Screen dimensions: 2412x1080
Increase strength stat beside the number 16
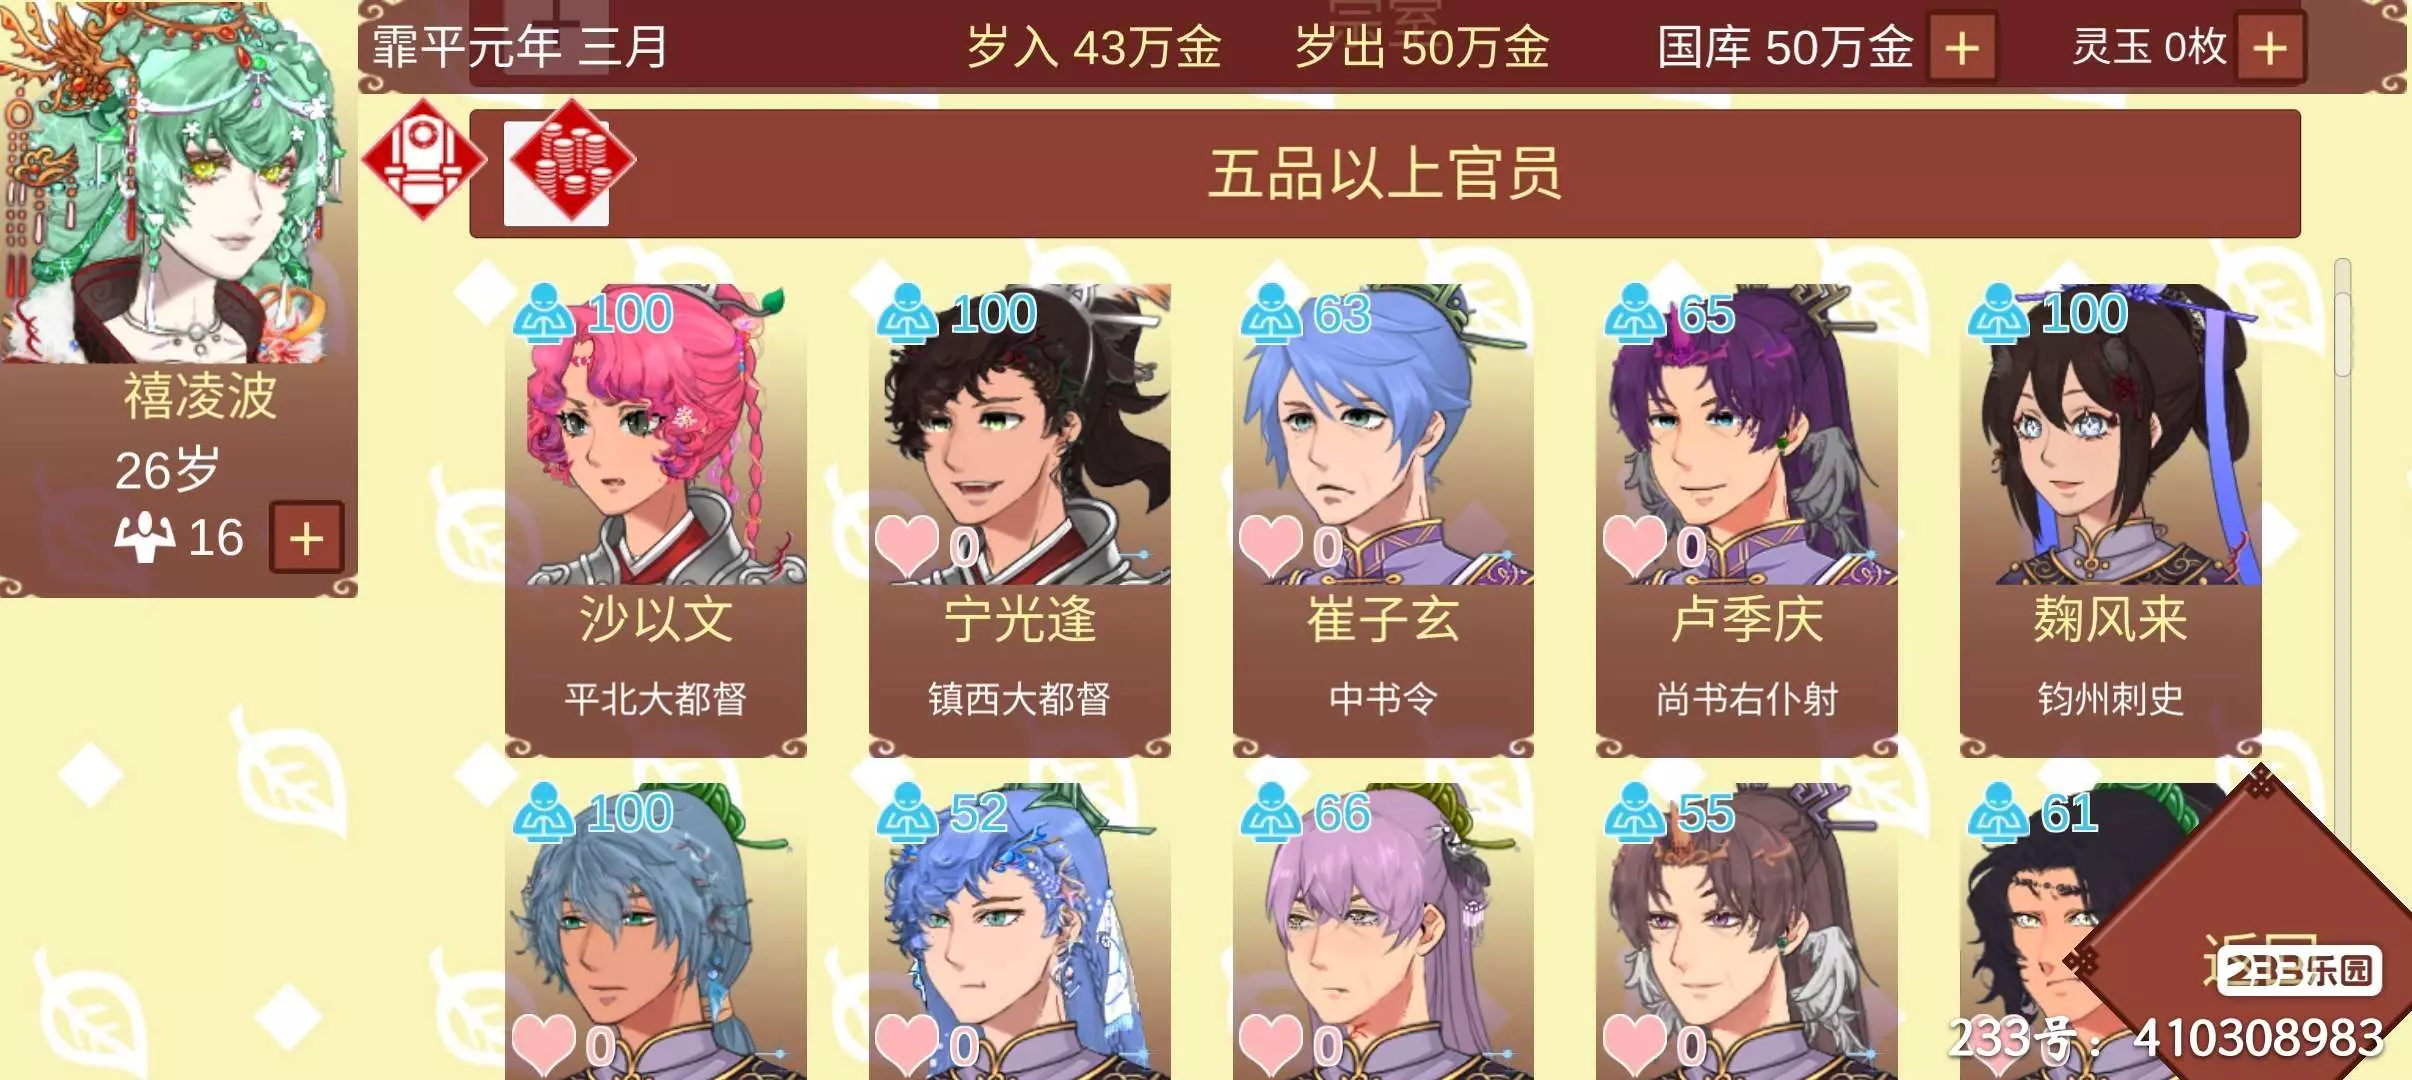[x=306, y=538]
